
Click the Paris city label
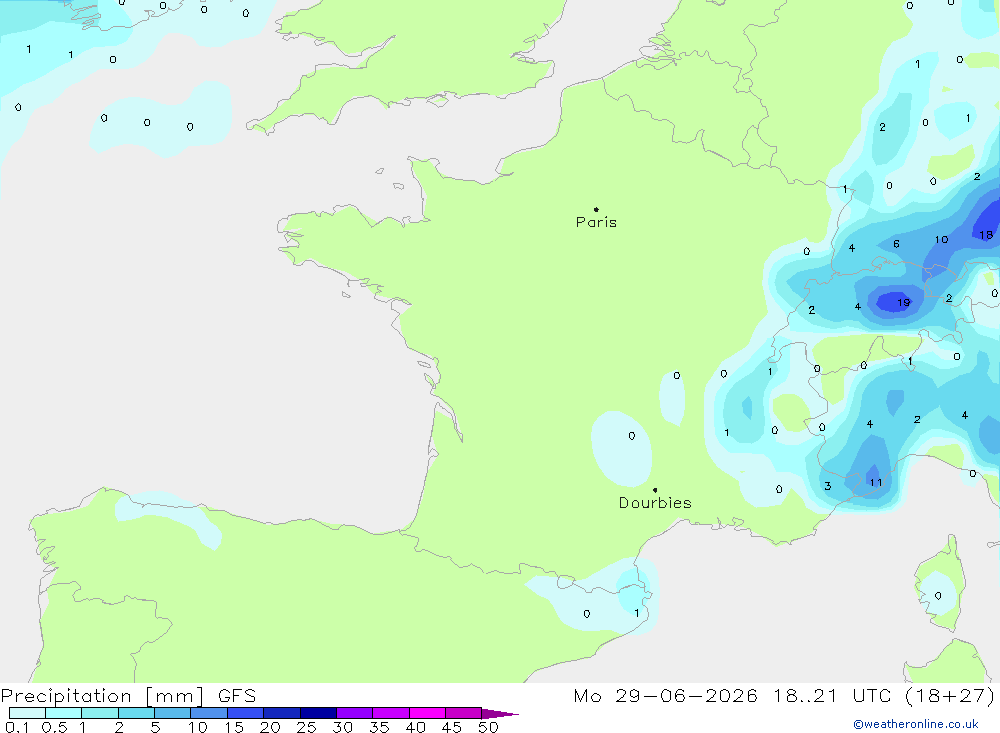pos(596,222)
